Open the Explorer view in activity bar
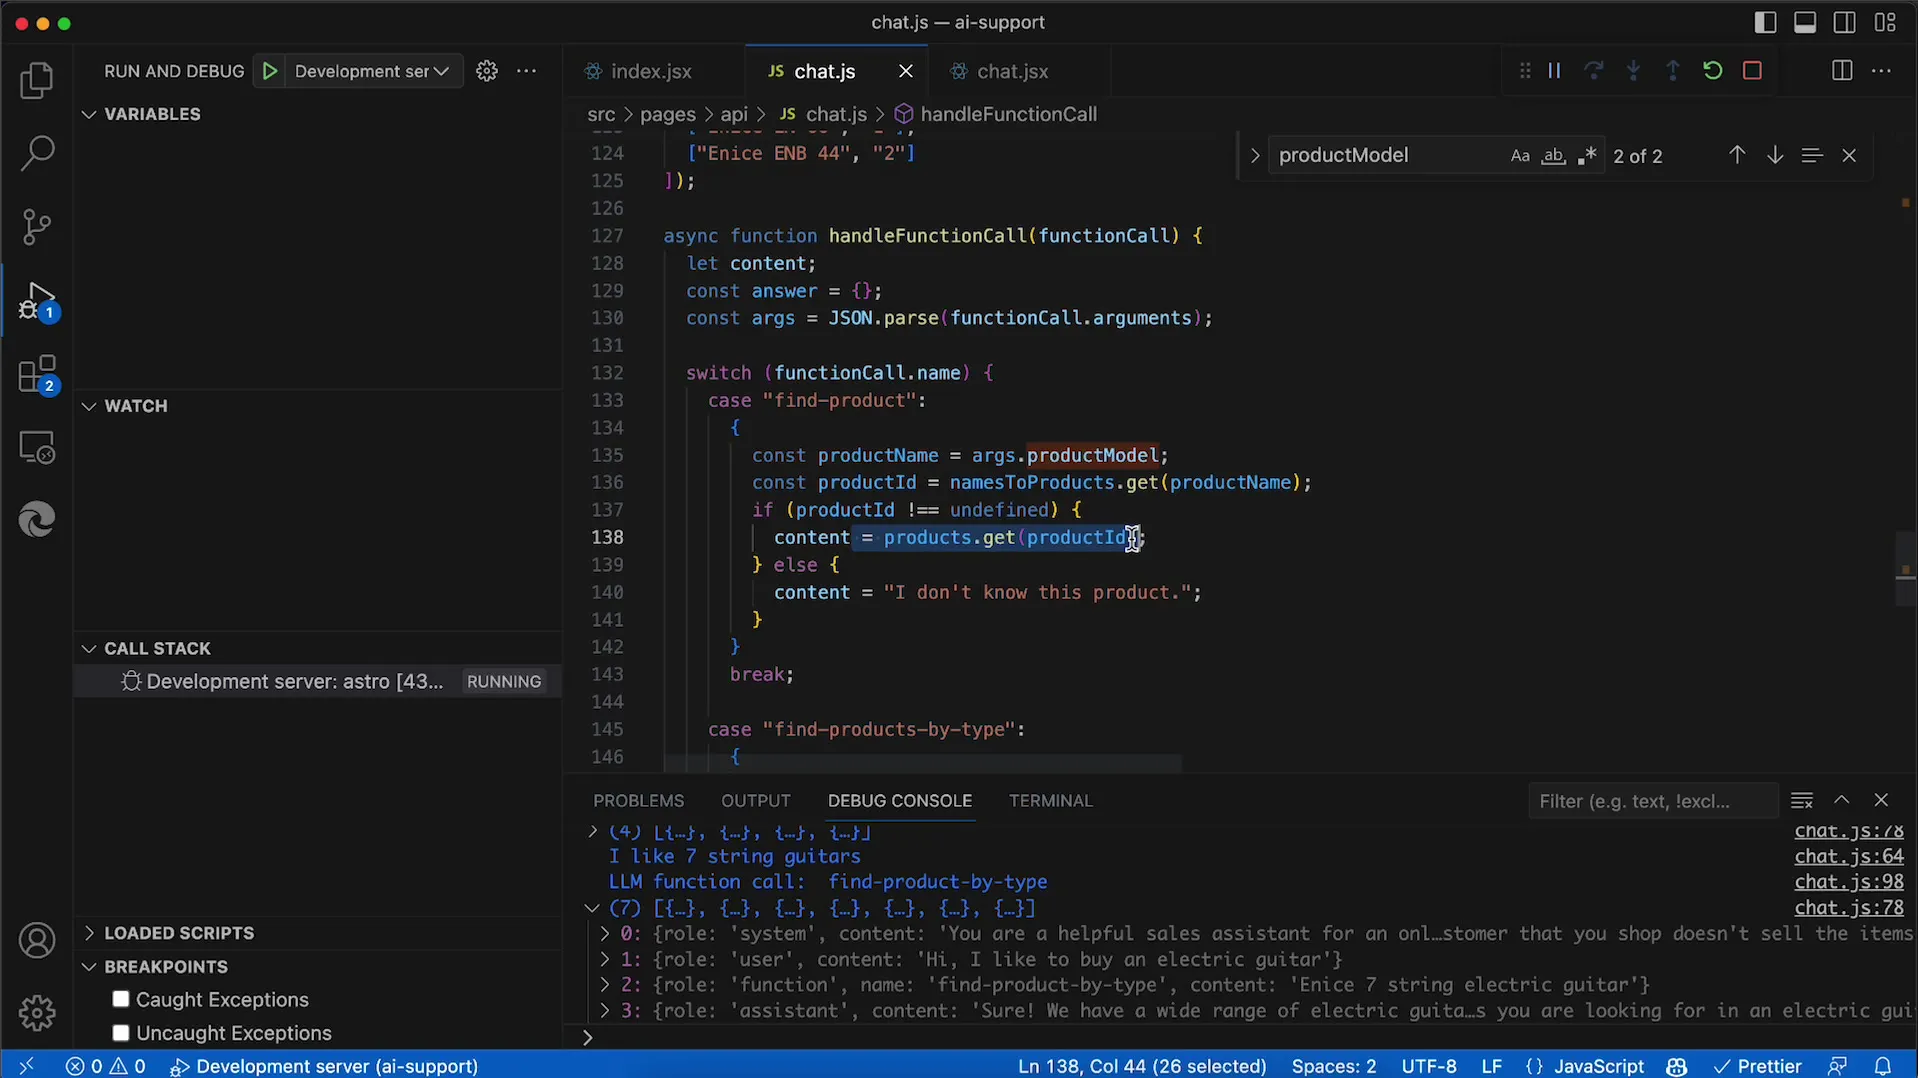The image size is (1918, 1078). [x=37, y=81]
